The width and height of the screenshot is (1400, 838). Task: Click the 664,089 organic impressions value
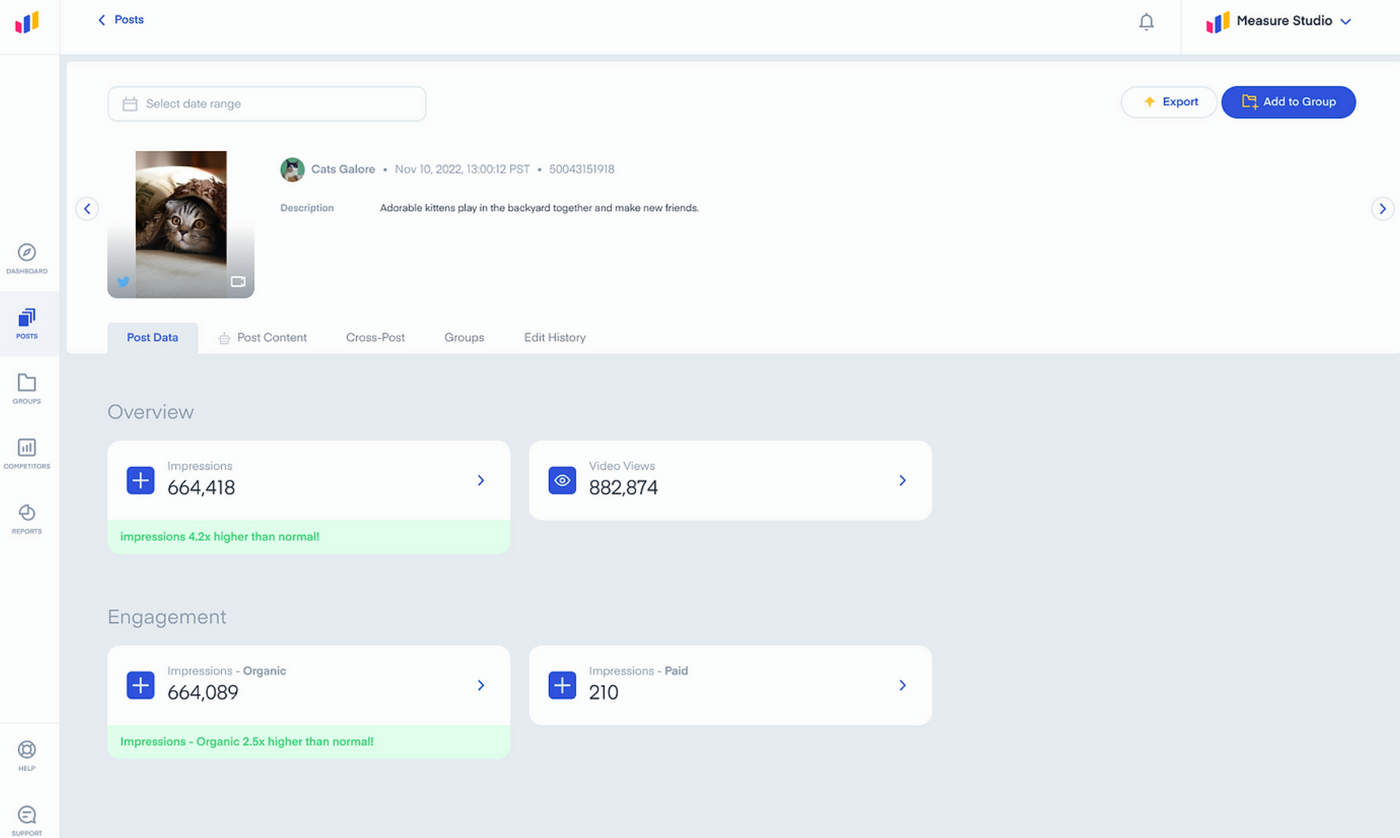[203, 693]
